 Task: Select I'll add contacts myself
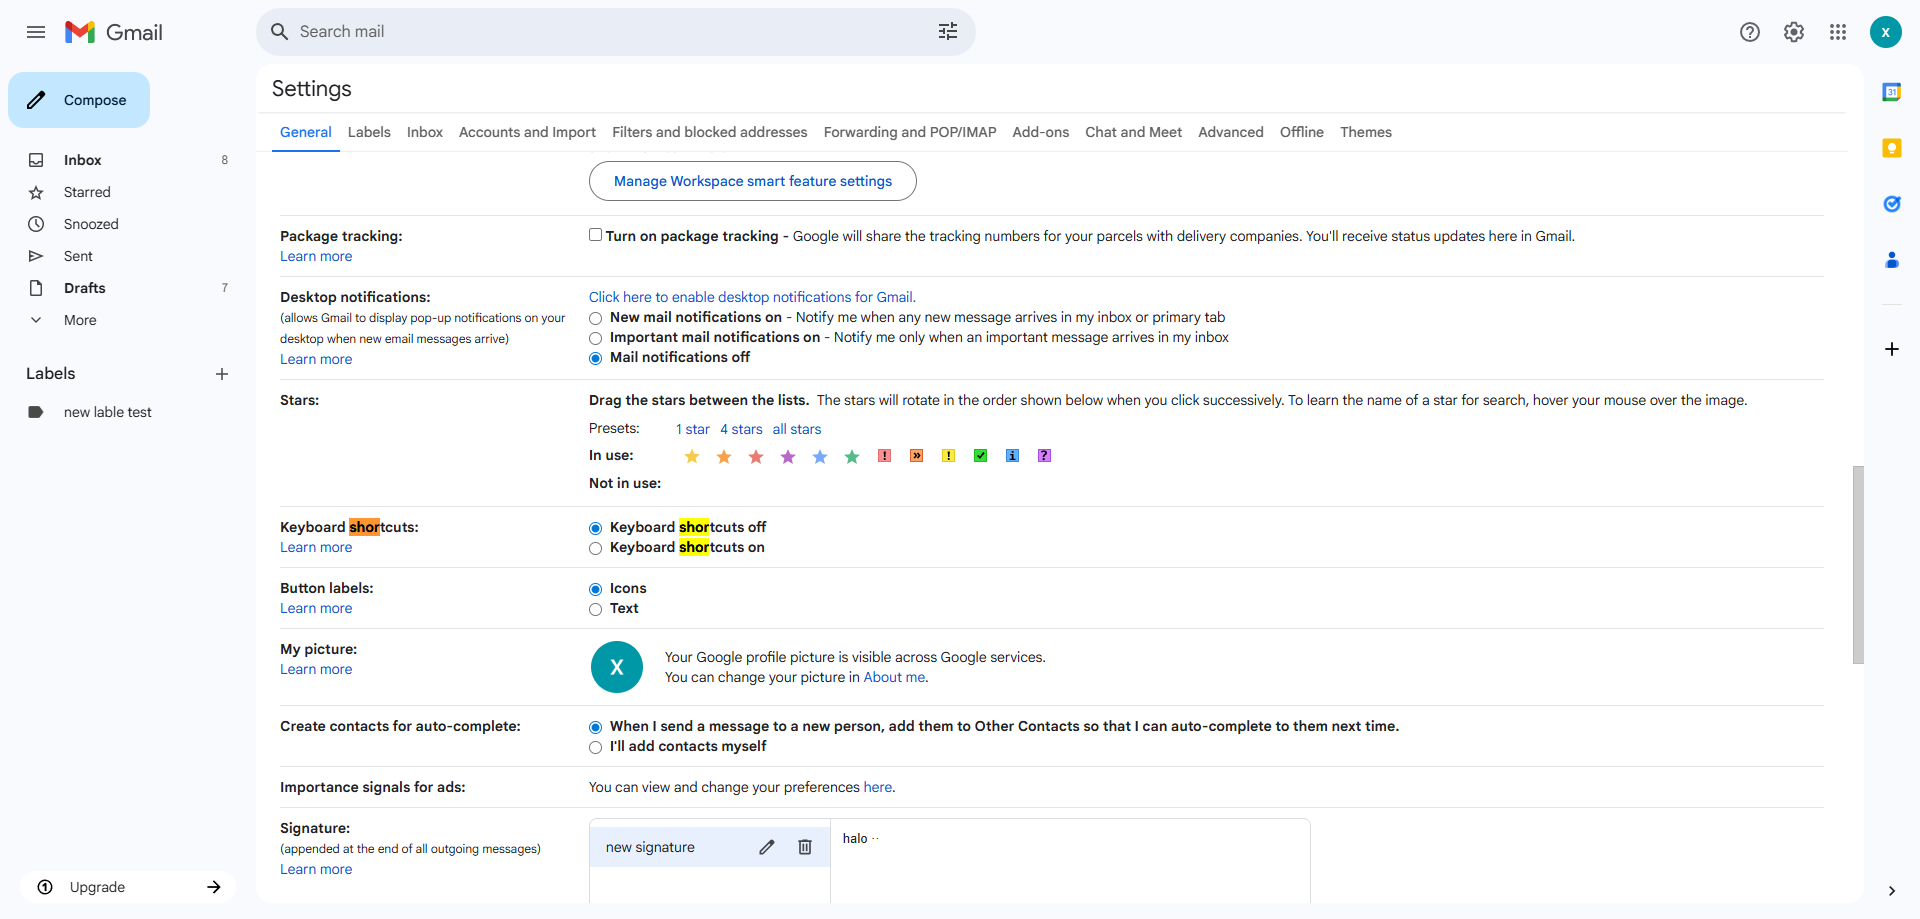[596, 747]
